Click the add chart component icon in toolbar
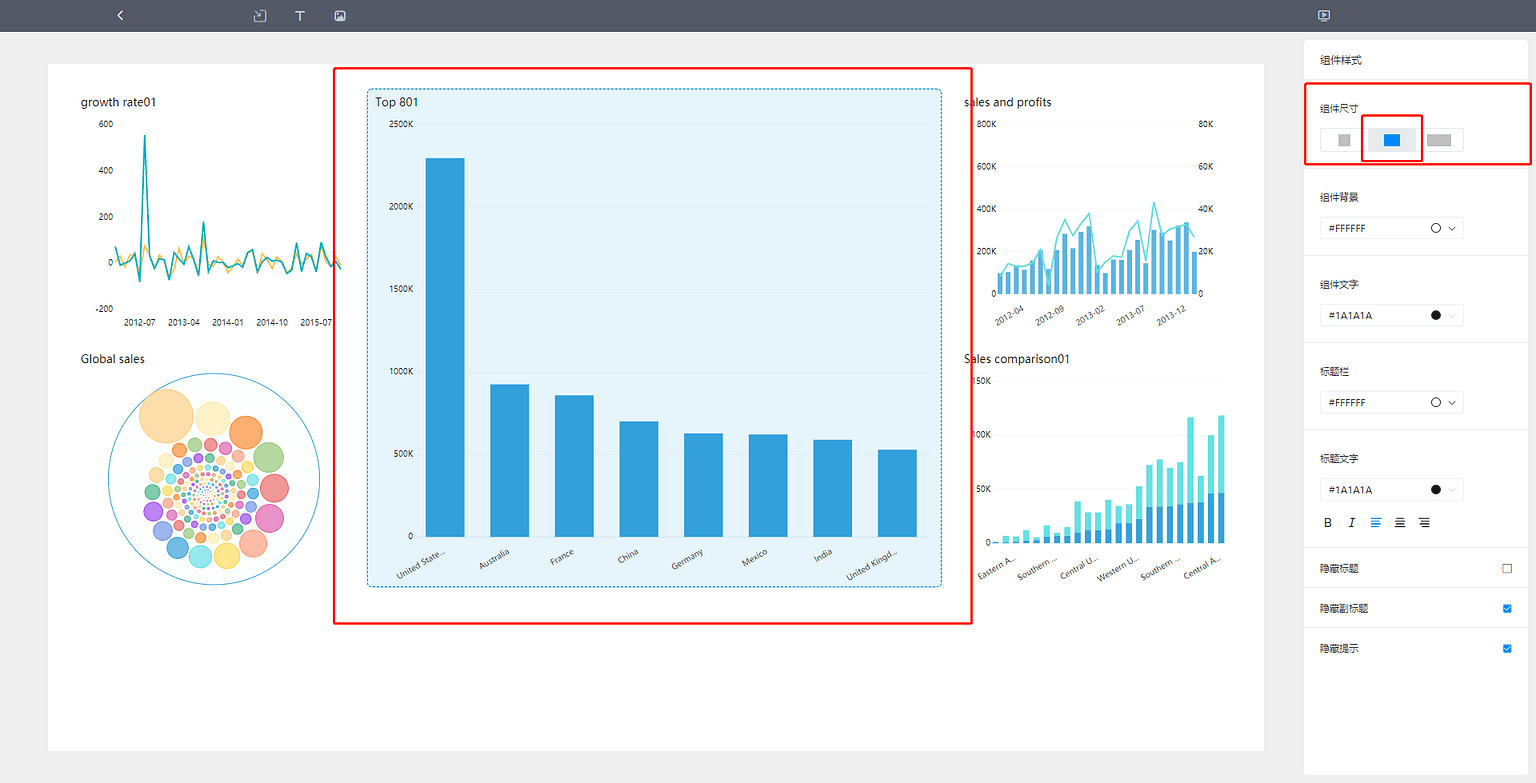 click(260, 16)
